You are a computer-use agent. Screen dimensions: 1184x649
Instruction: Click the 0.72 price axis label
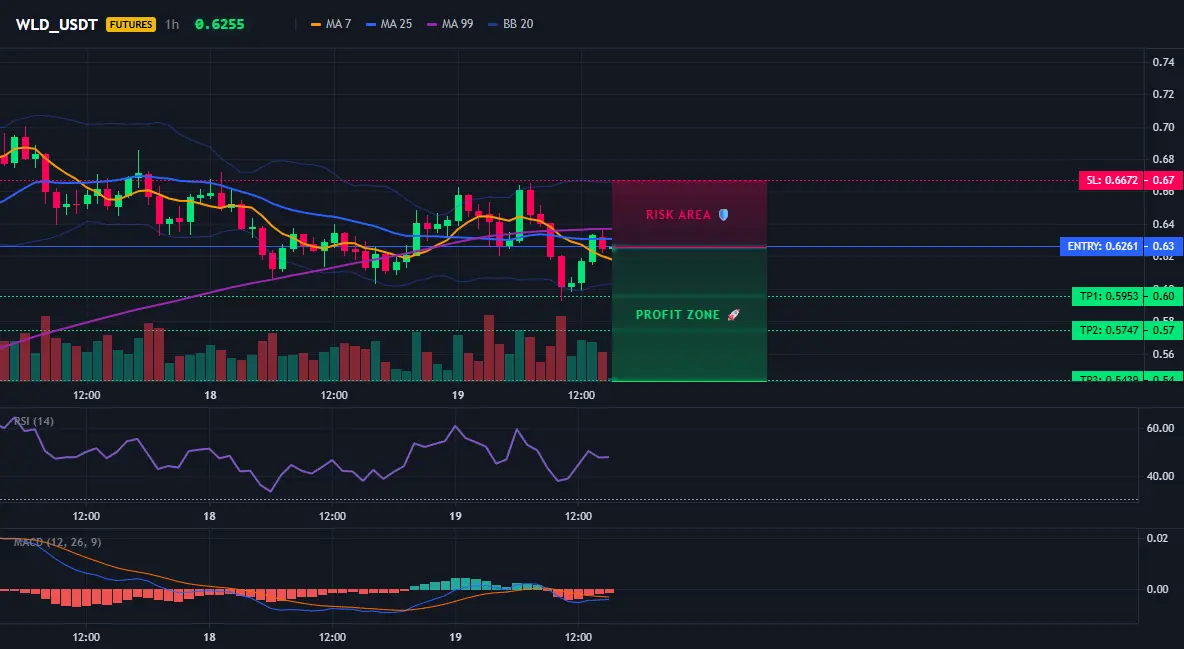(x=1163, y=94)
